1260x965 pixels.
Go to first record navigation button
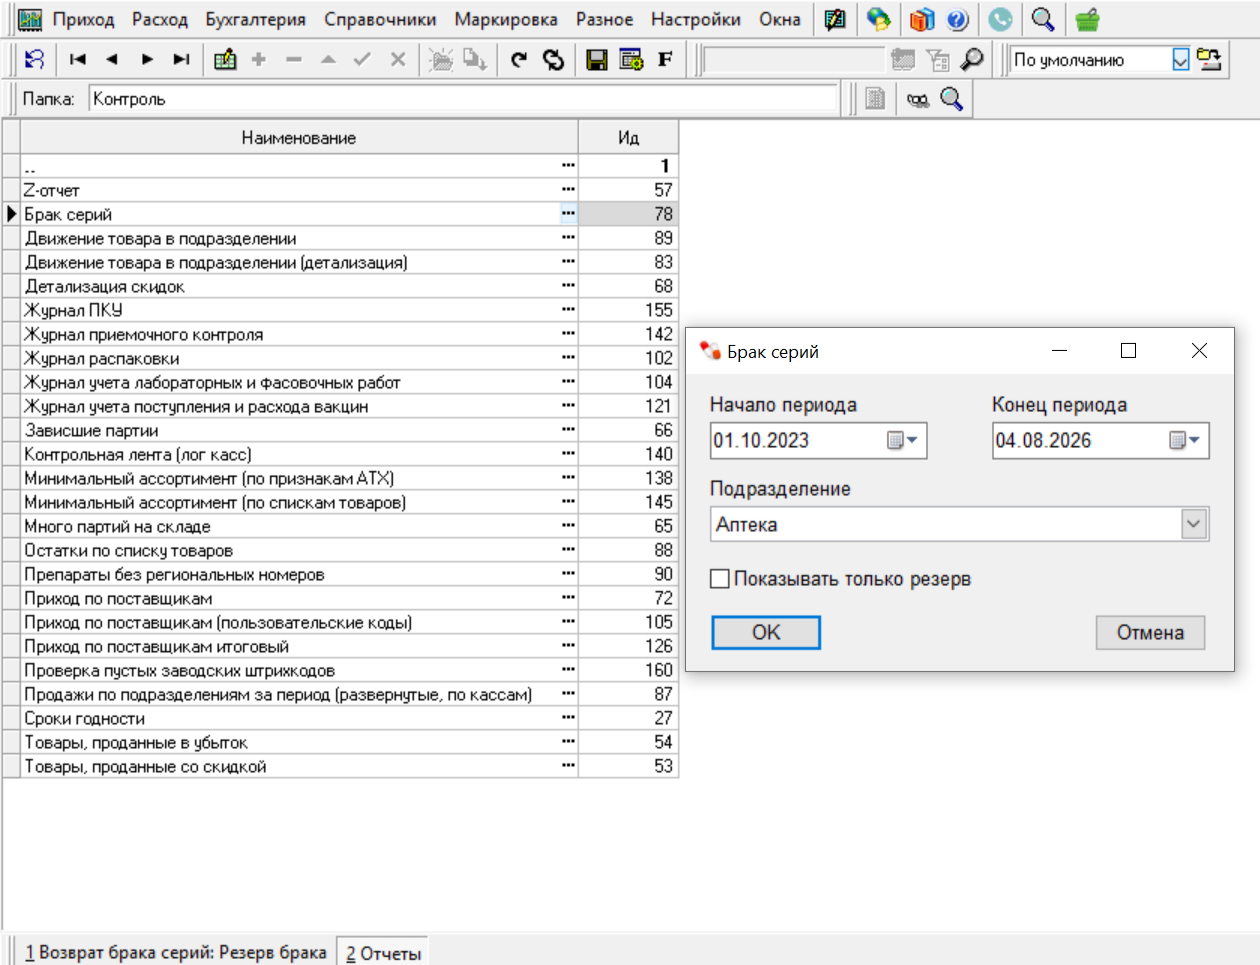[78, 60]
